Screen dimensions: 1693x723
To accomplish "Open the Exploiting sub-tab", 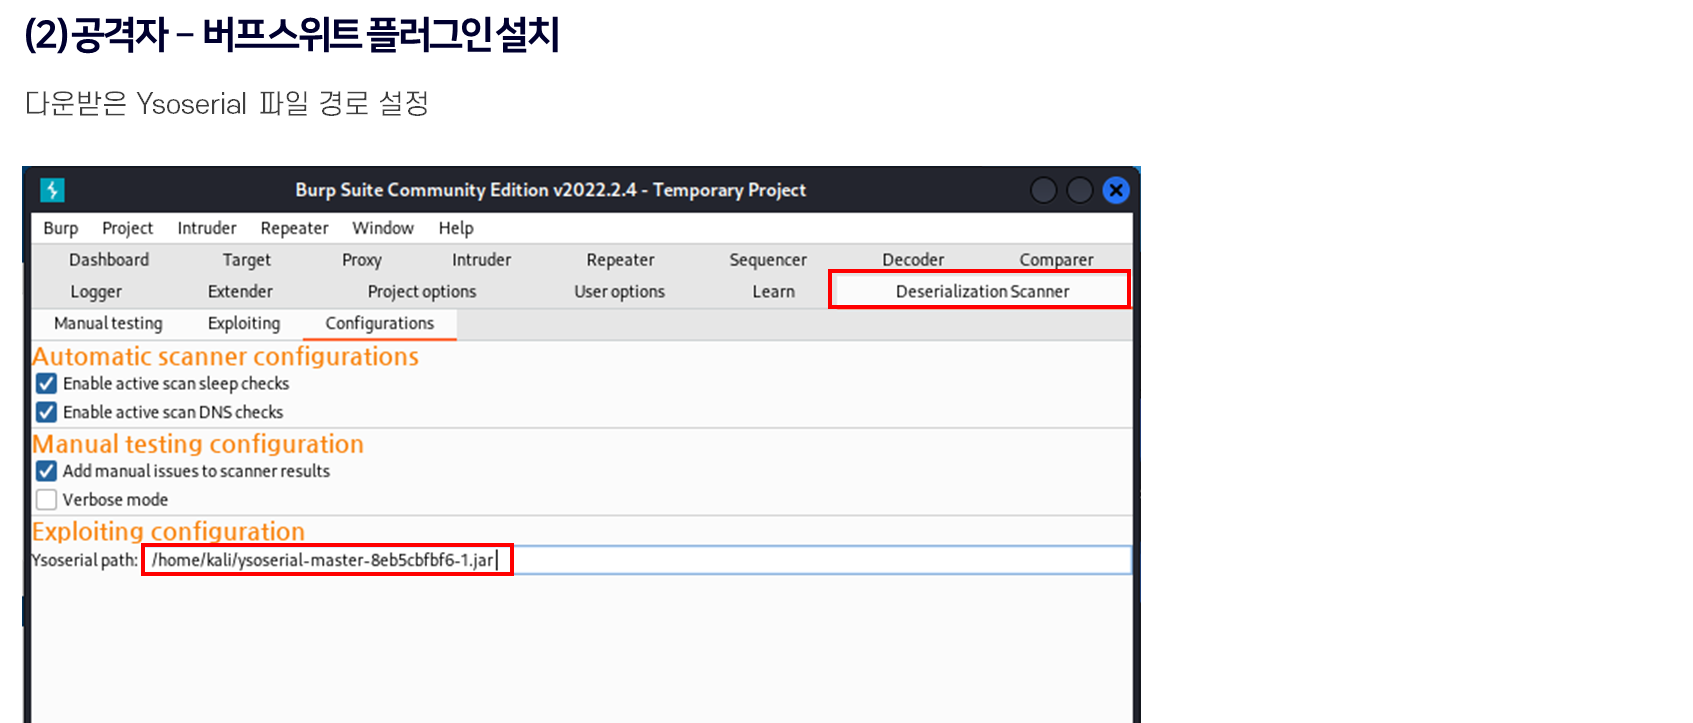I will pos(244,324).
